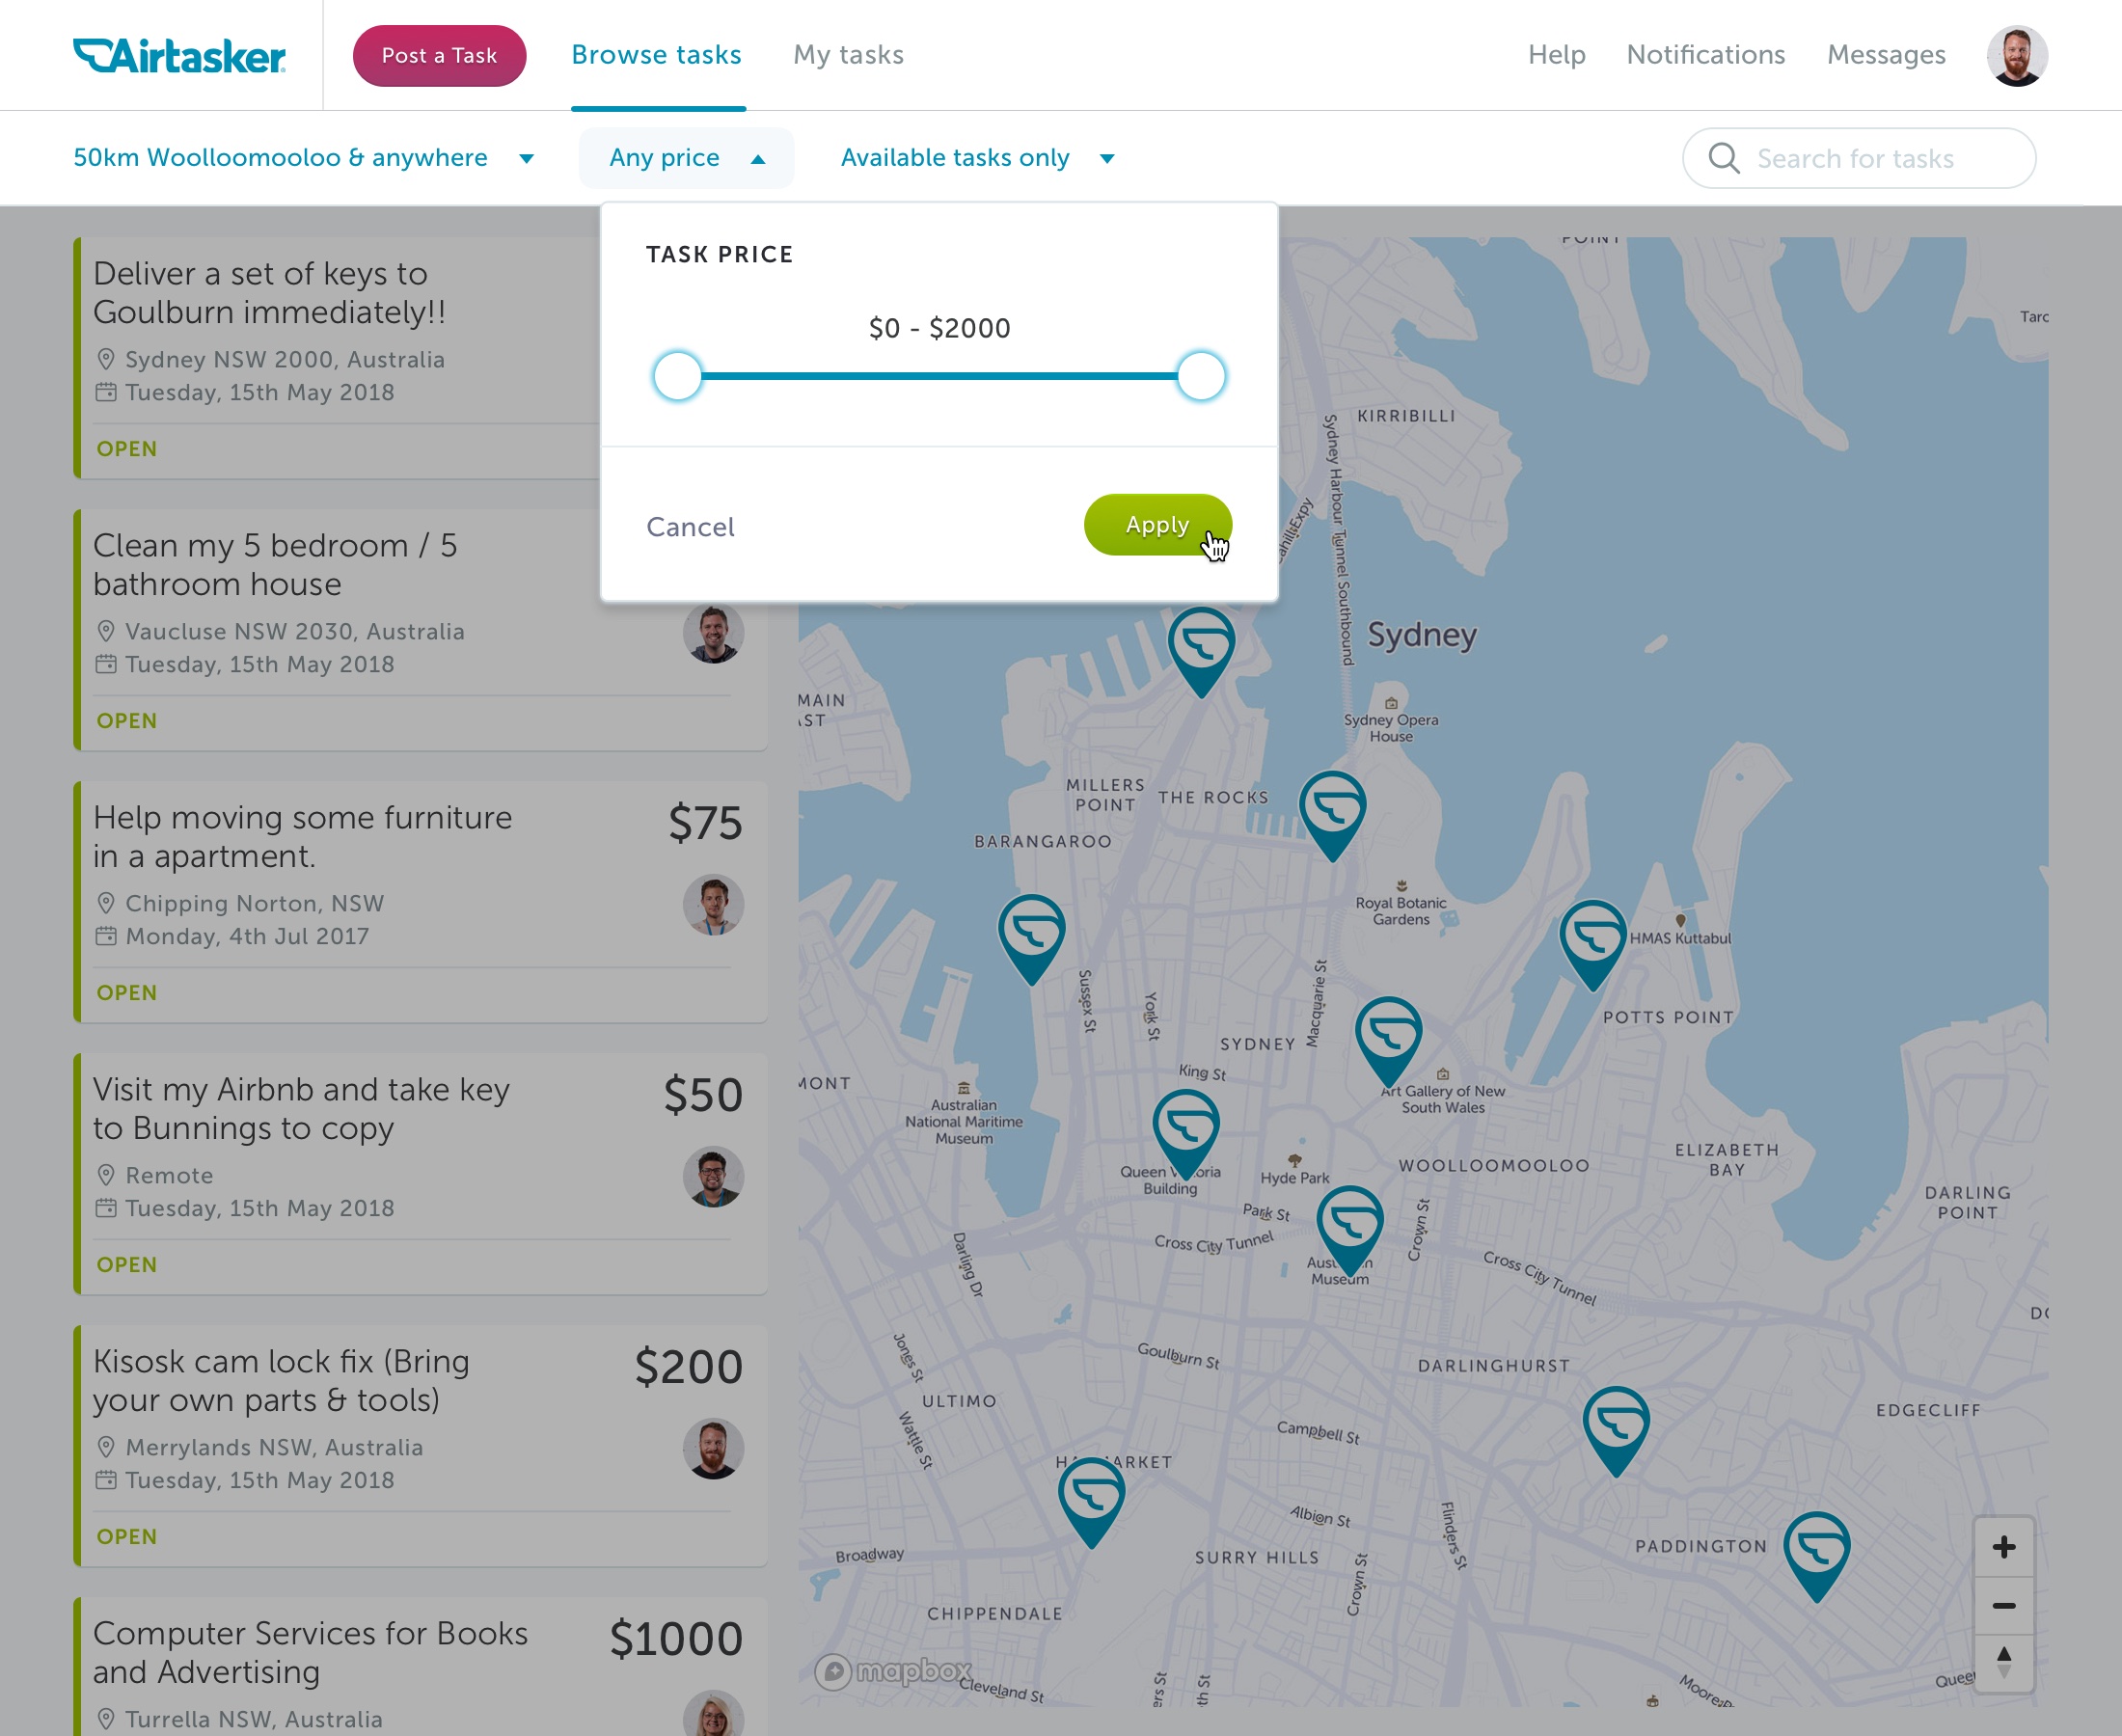Drag the task price range slider
The image size is (2122, 1736).
tap(939, 373)
